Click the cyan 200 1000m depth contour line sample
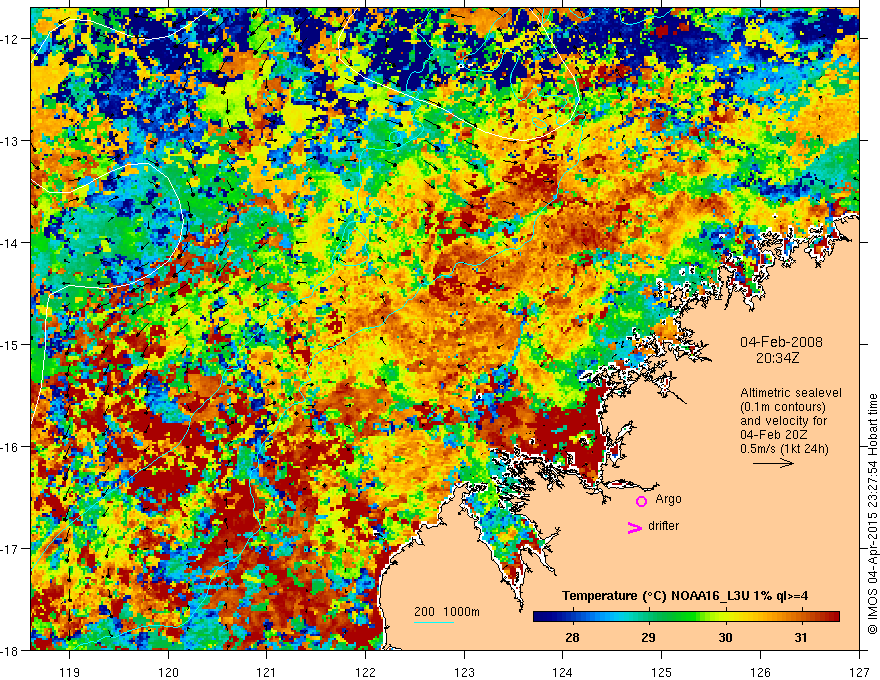Screen dimensions: 880x680 [434, 622]
